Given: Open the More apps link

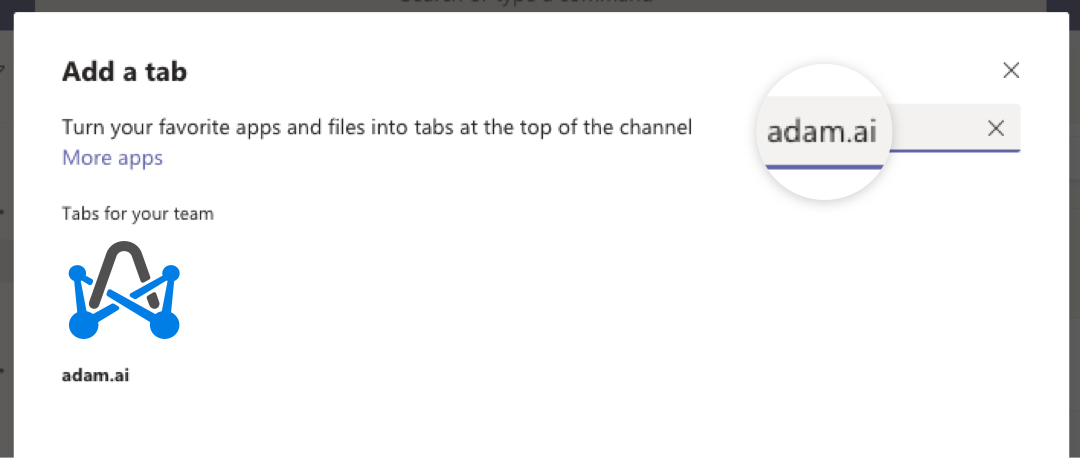Looking at the screenshot, I should (112, 158).
